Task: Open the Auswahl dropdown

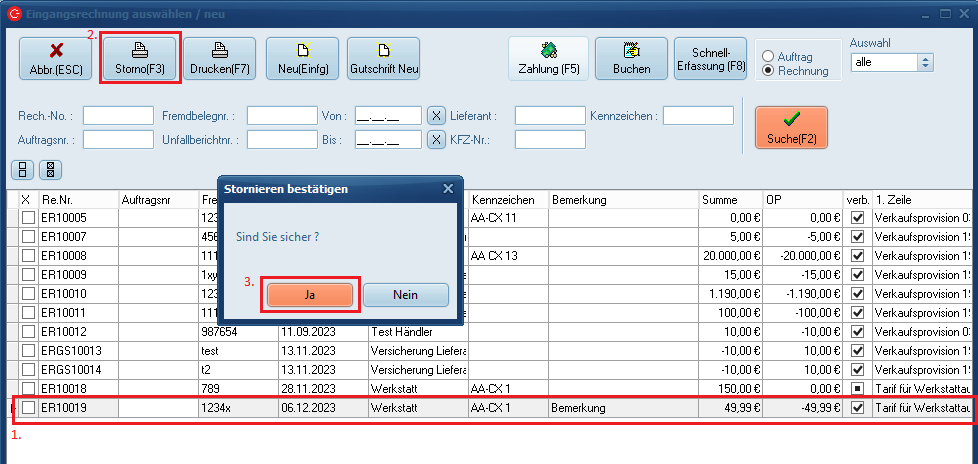Action: point(925,62)
